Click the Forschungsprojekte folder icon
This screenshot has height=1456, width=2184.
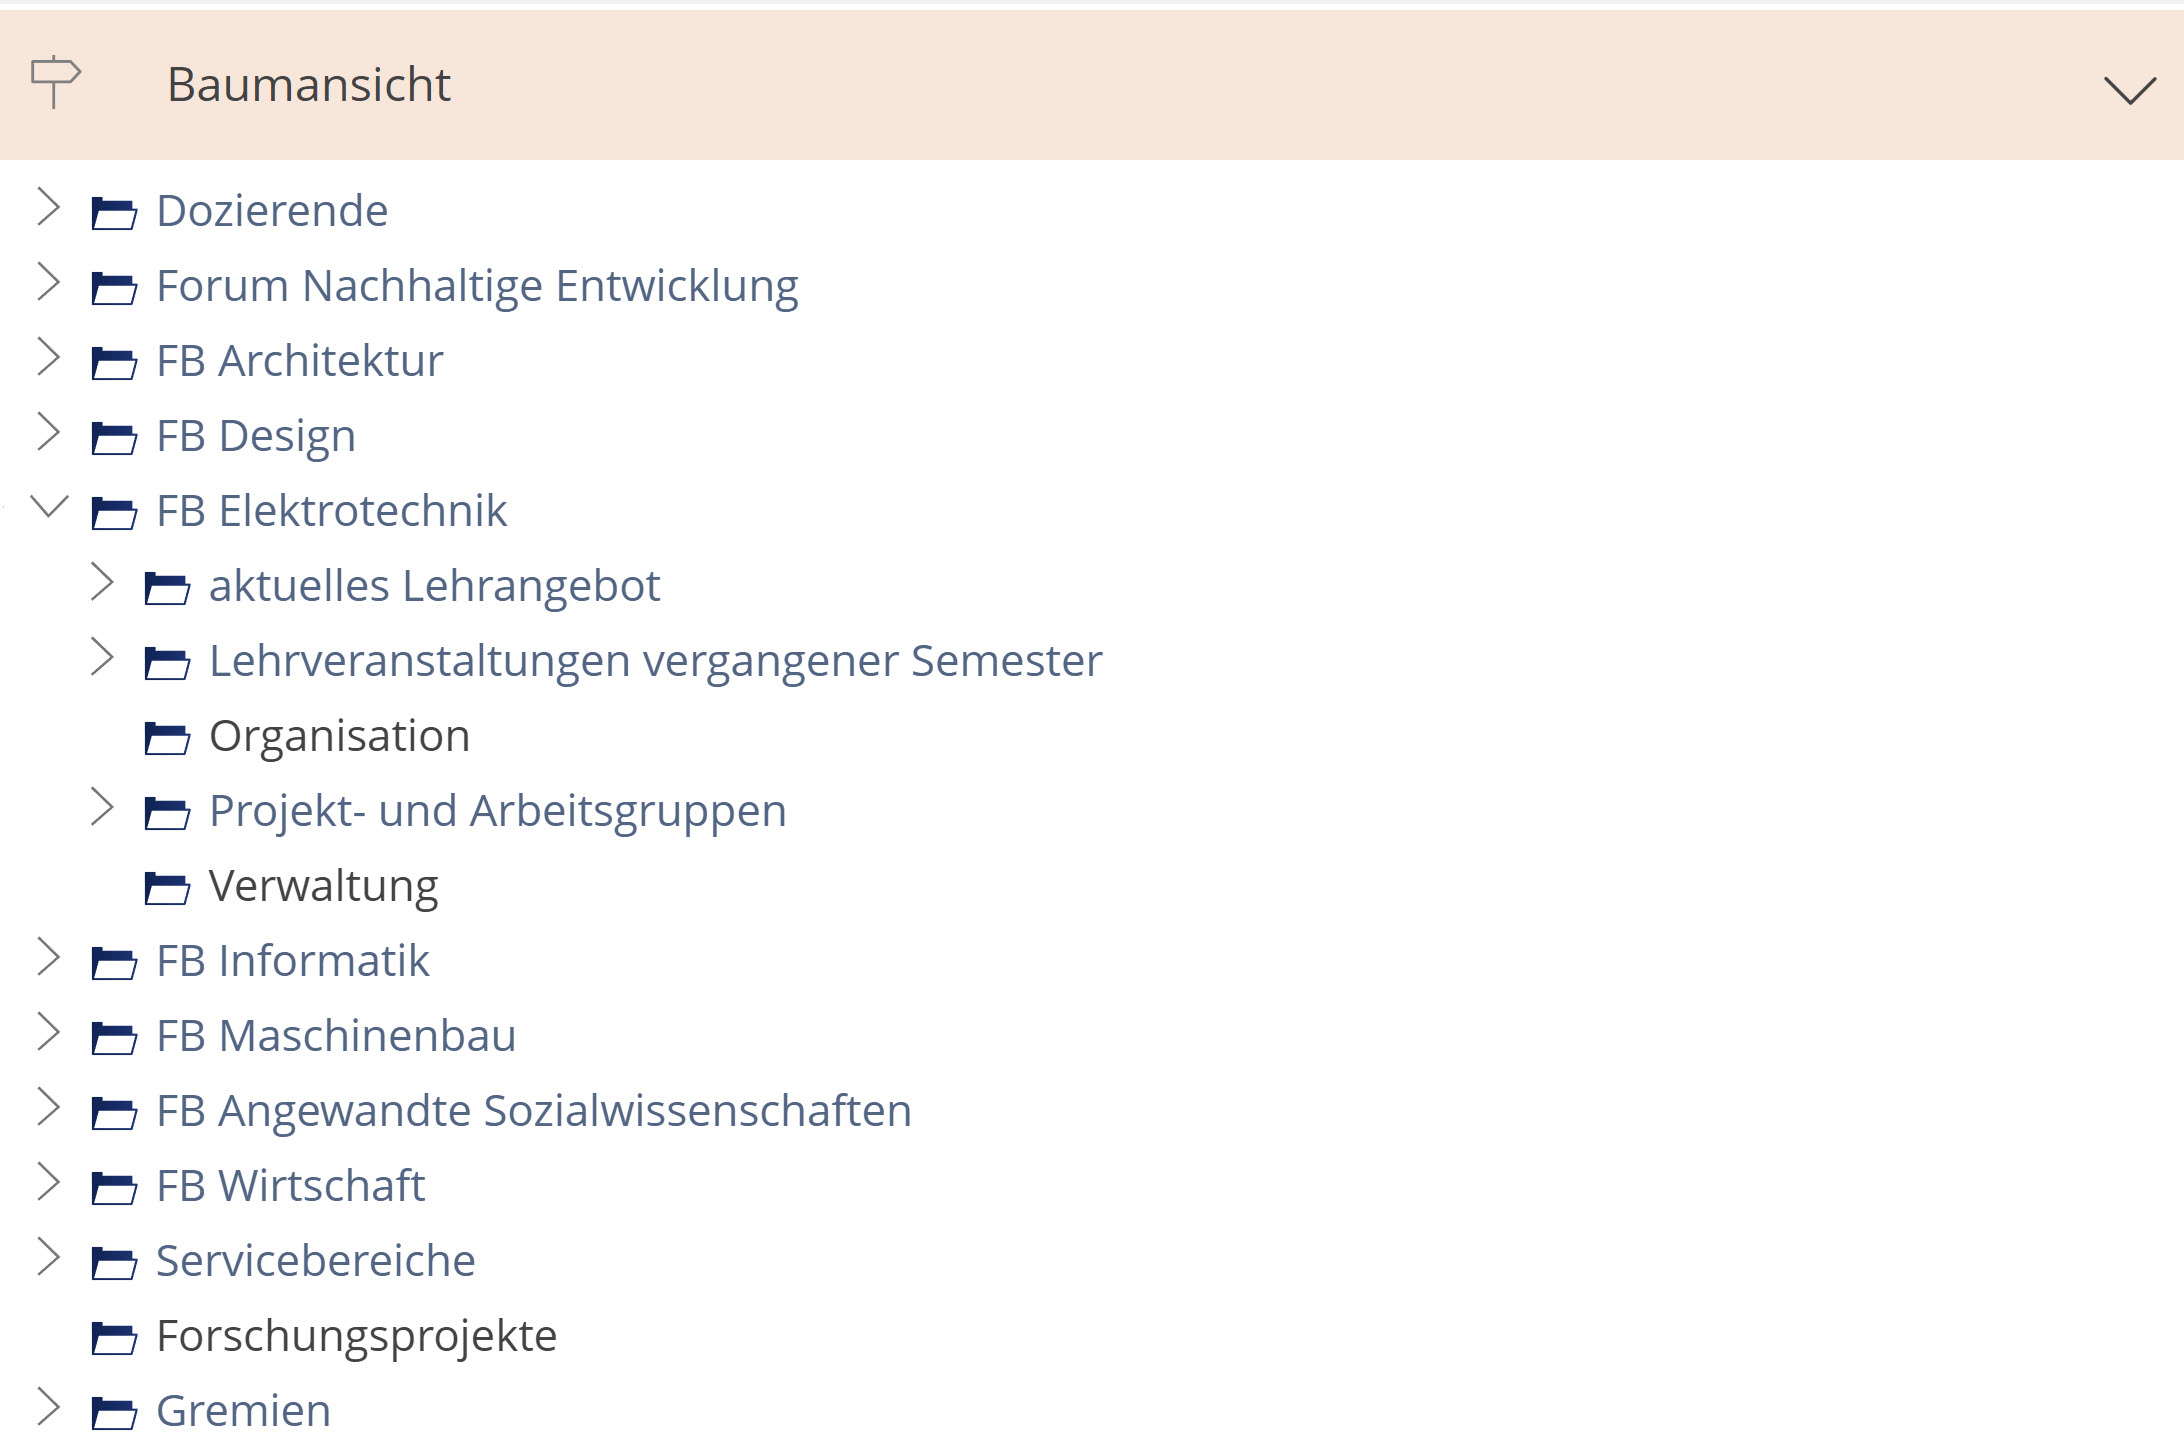(114, 1336)
